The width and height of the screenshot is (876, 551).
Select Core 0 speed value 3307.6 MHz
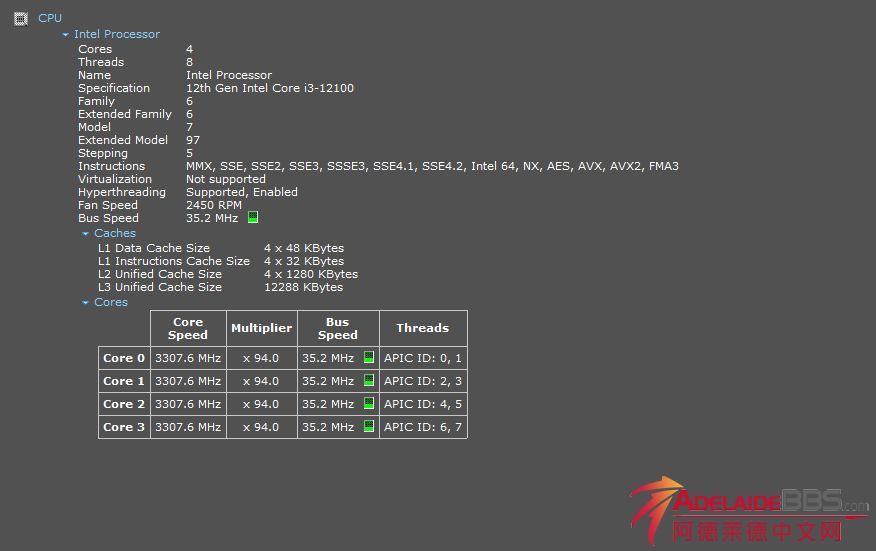click(188, 358)
